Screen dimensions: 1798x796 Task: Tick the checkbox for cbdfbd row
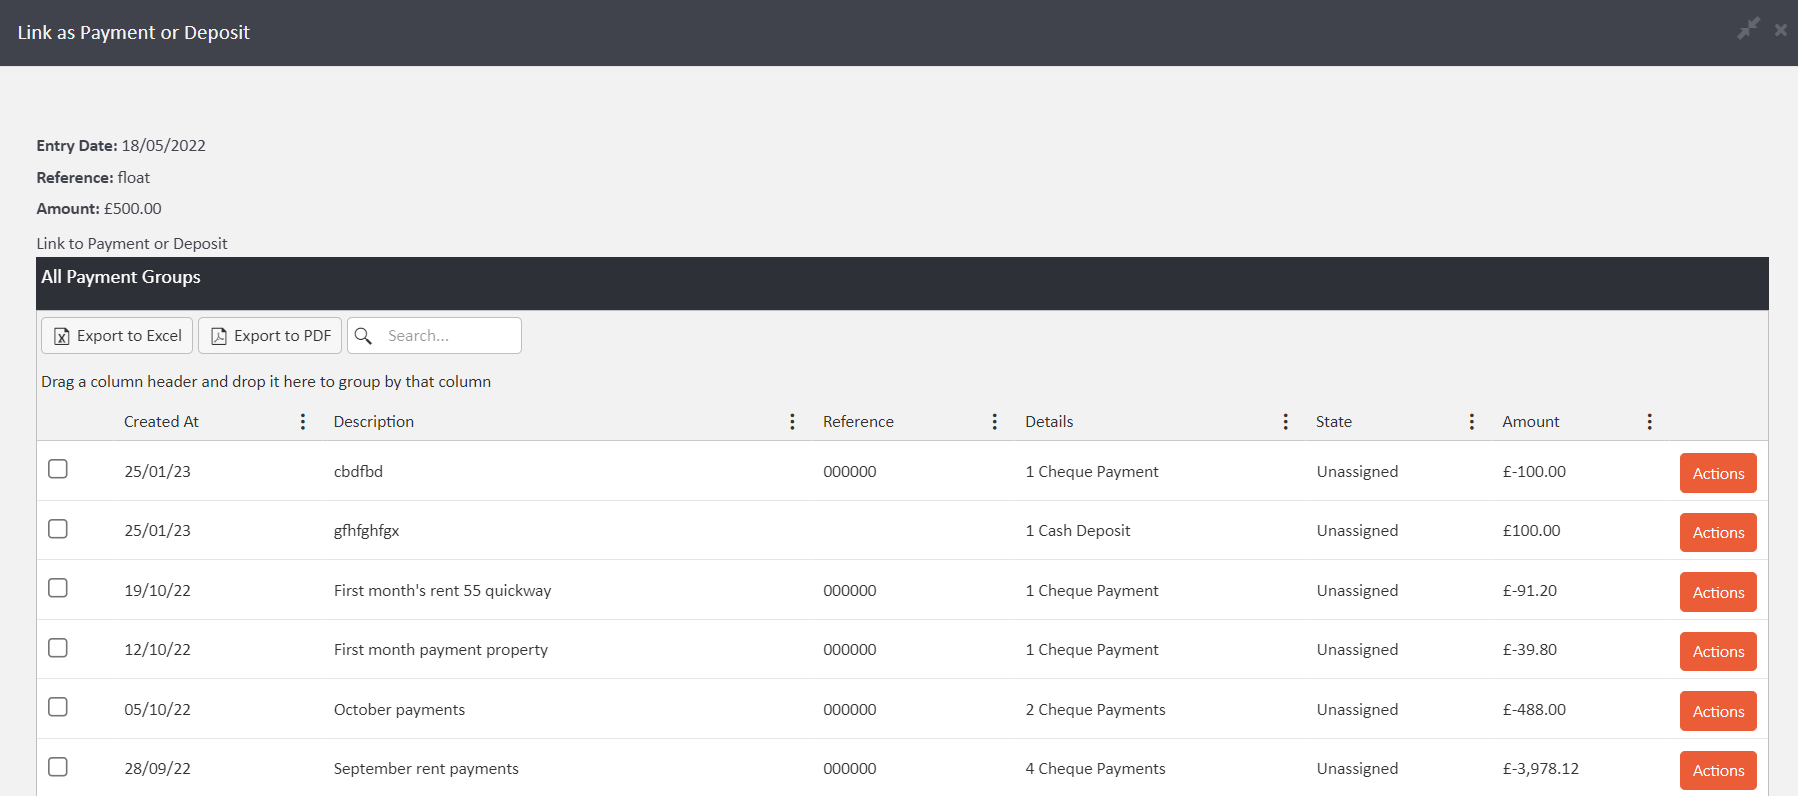[58, 469]
